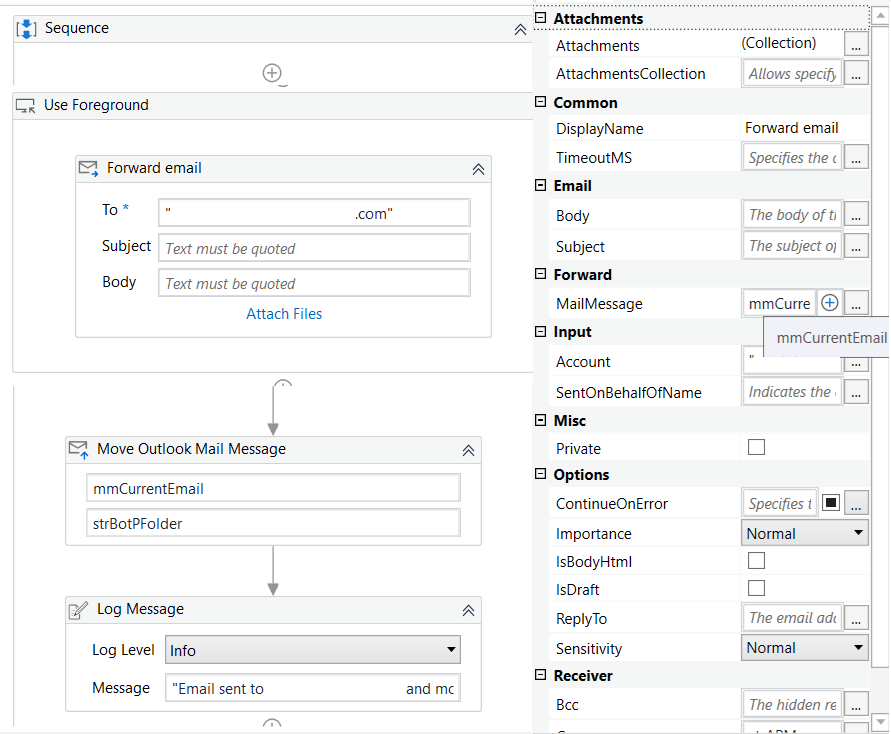The width and height of the screenshot is (891, 734).
Task: Open ellipsis editor for AttachmentsCollection
Action: tap(856, 73)
